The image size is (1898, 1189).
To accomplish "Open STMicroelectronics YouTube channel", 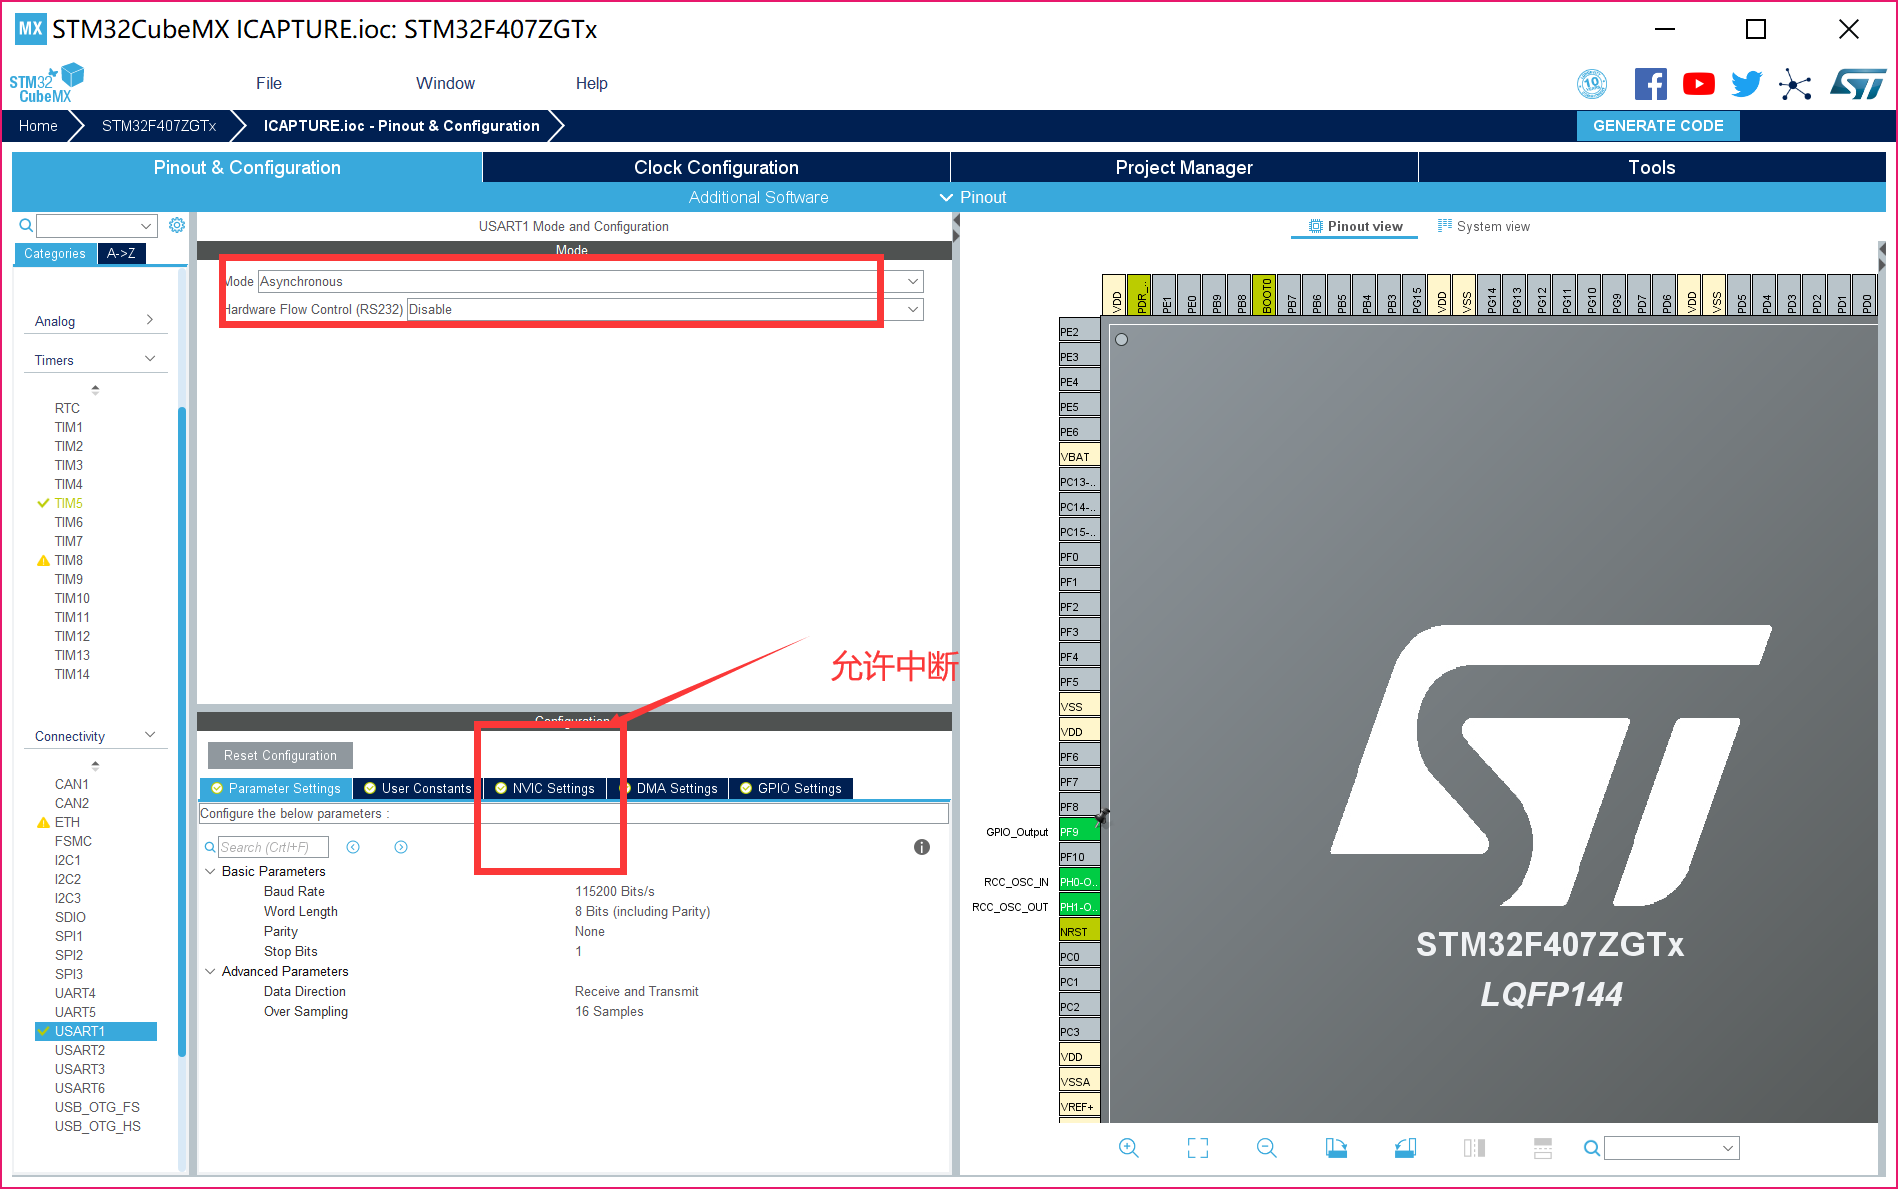I will 1698,84.
